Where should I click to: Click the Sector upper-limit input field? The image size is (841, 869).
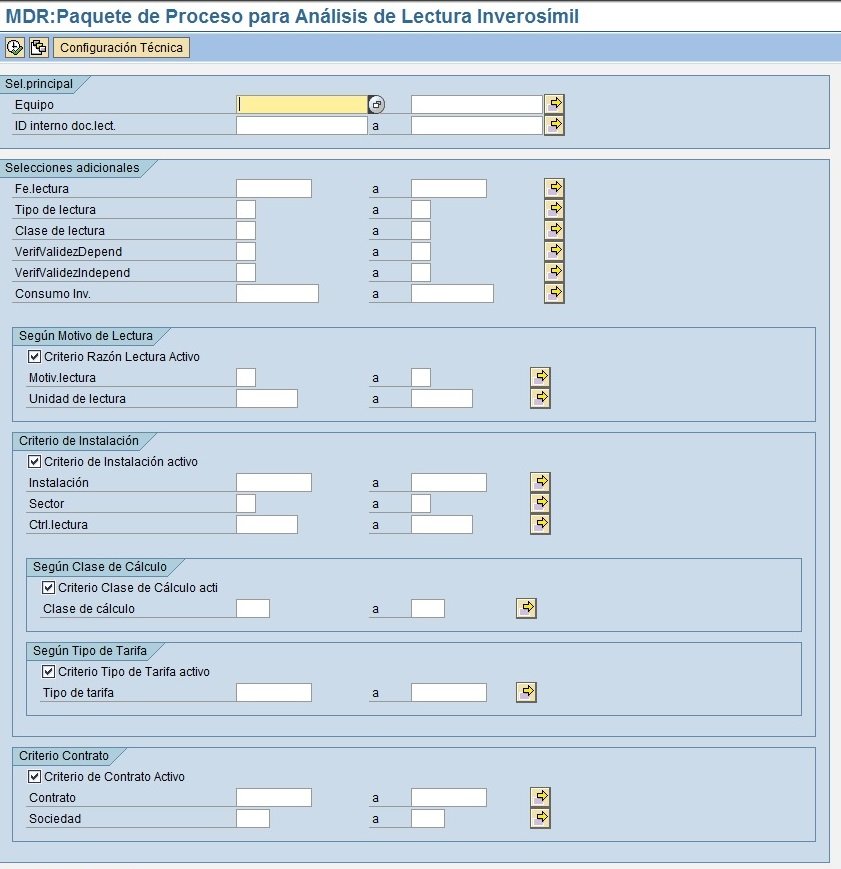(x=421, y=503)
